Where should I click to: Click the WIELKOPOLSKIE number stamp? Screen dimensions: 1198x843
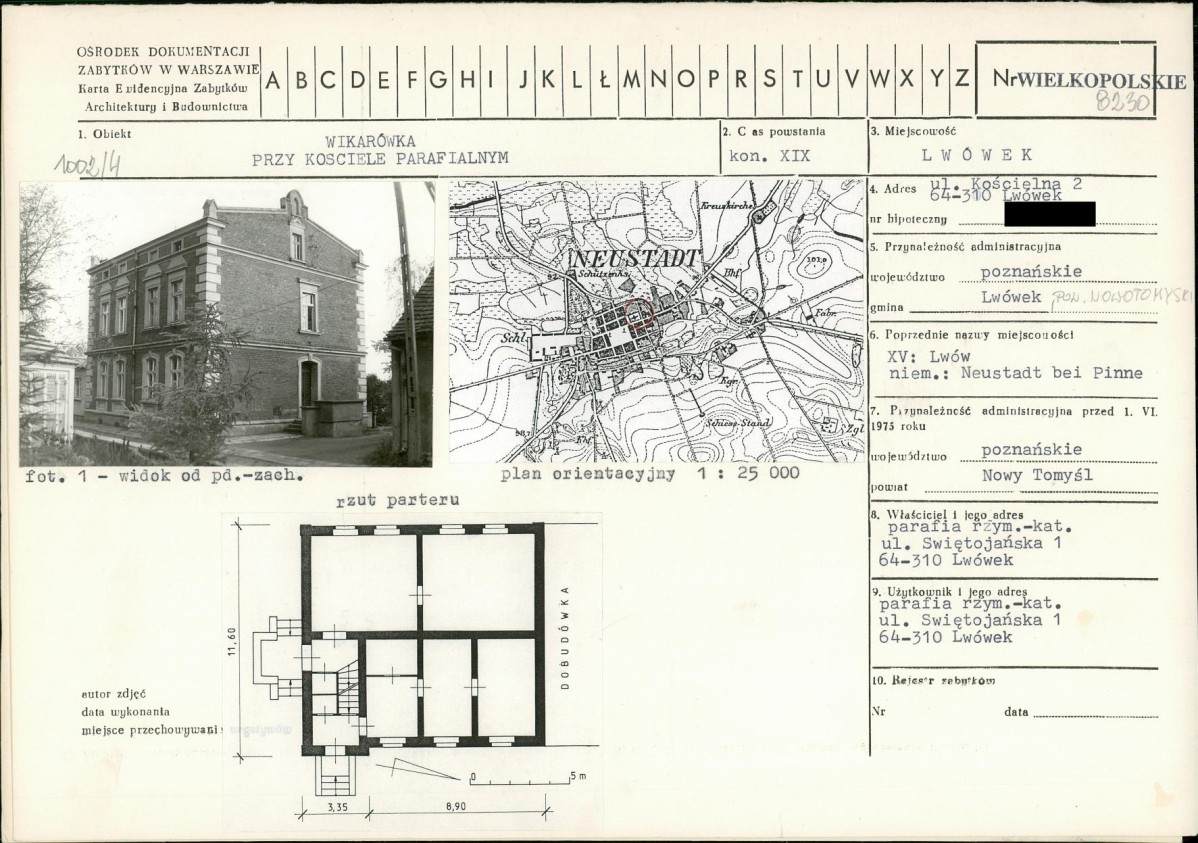tap(1090, 80)
